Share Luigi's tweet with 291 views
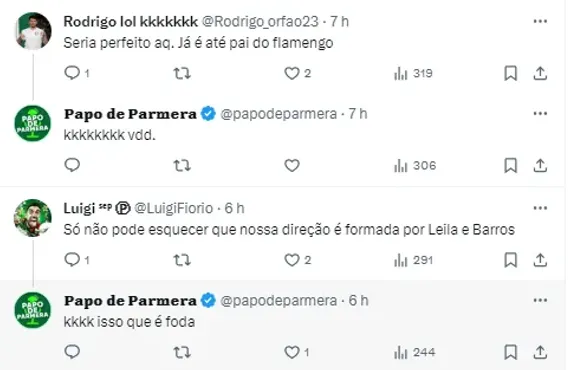This screenshot has width=568, height=370. tap(540, 260)
